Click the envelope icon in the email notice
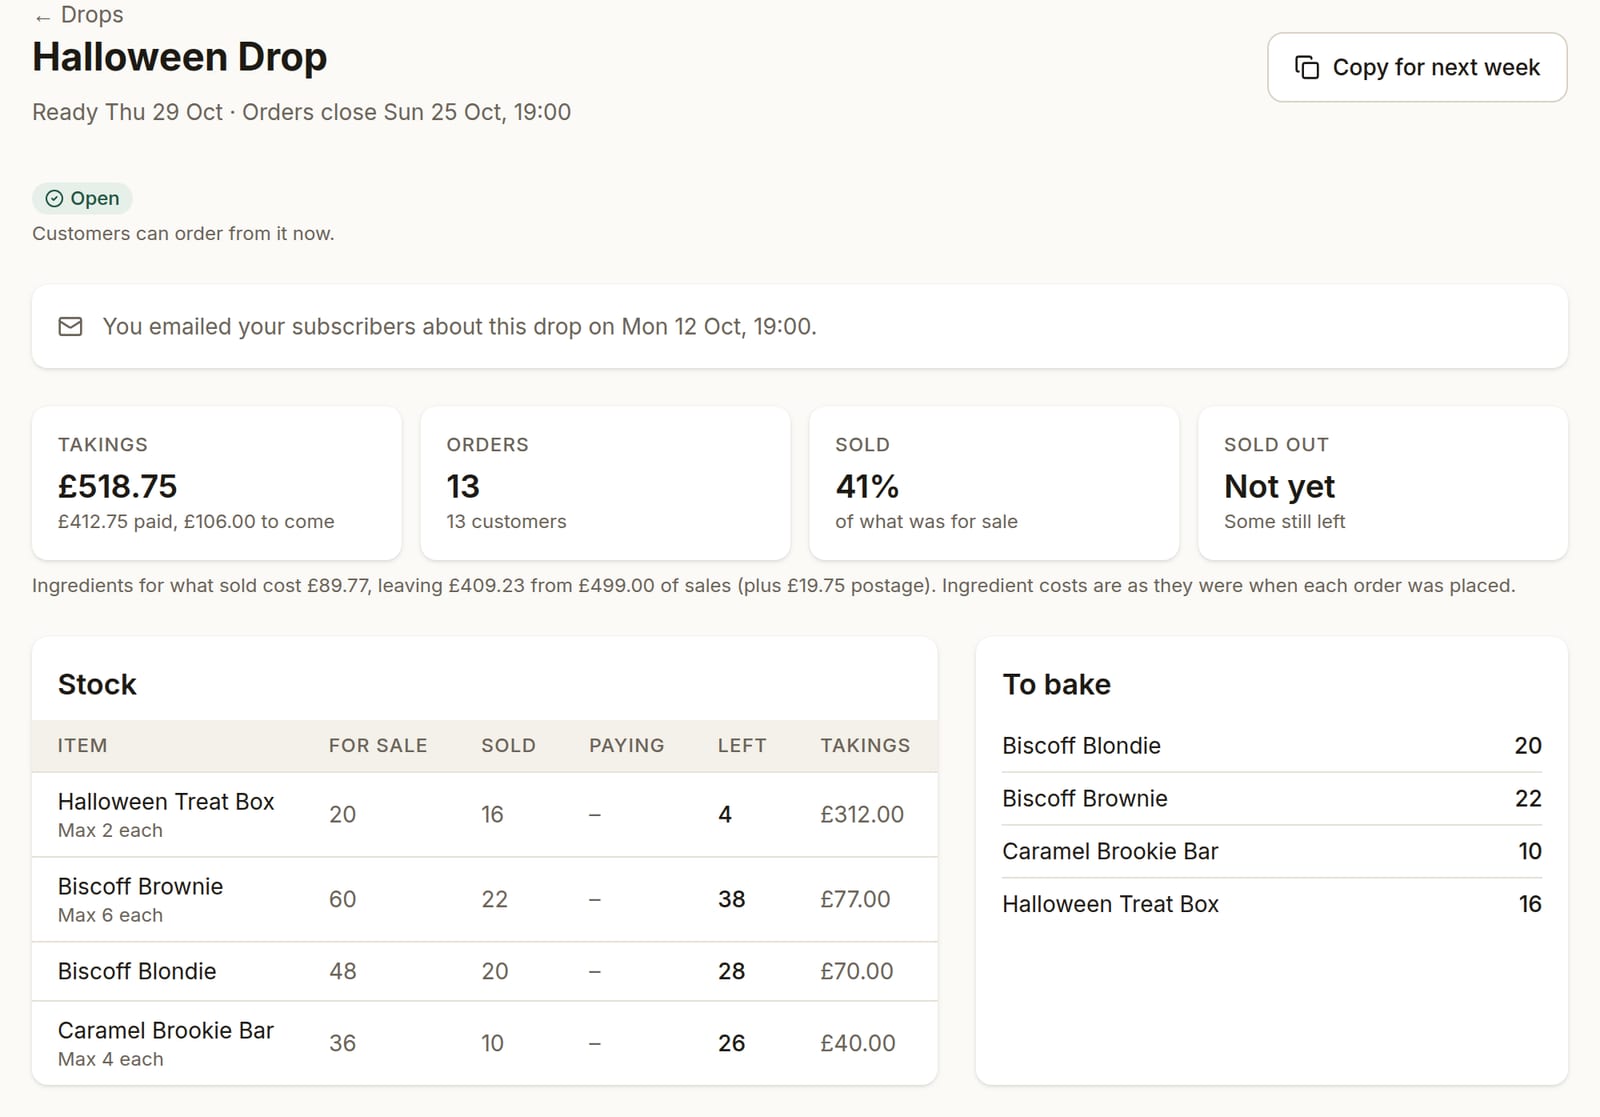This screenshot has width=1600, height=1117. click(70, 327)
